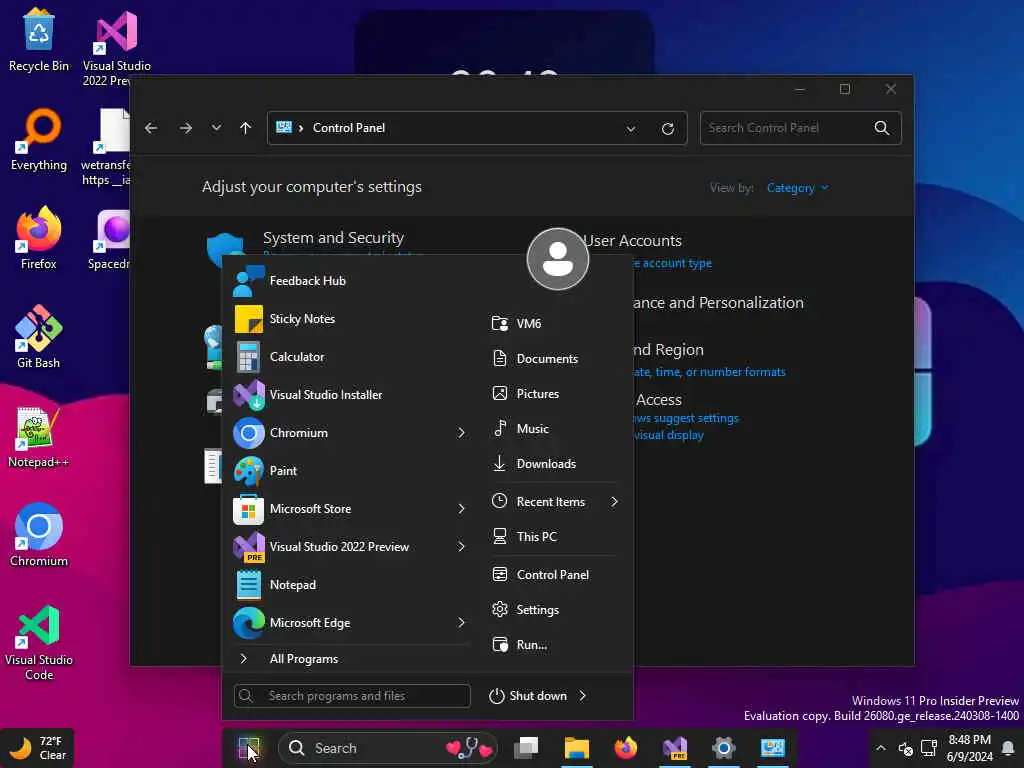1024x768 pixels.
Task: Show All Programs list
Action: click(351, 659)
